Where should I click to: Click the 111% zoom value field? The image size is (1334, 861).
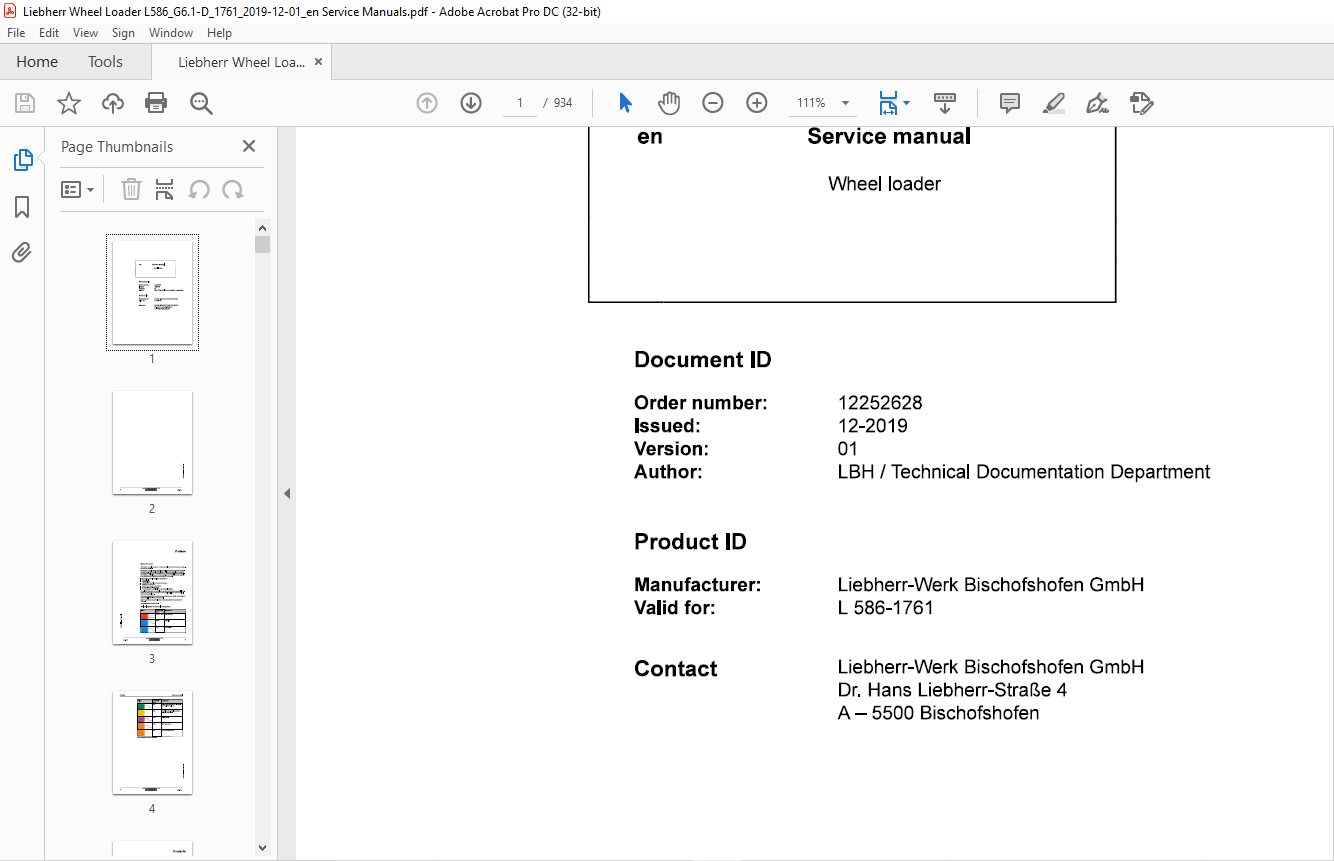click(x=811, y=103)
